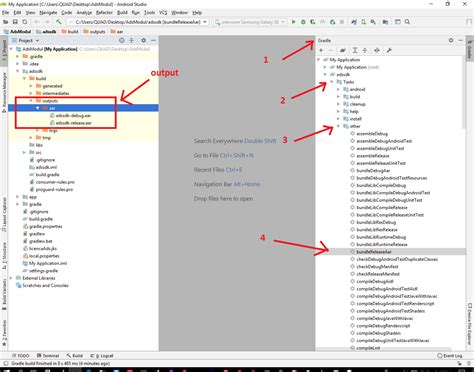
Task: Open the Build tool window tab at bottom
Action: [x=75, y=356]
